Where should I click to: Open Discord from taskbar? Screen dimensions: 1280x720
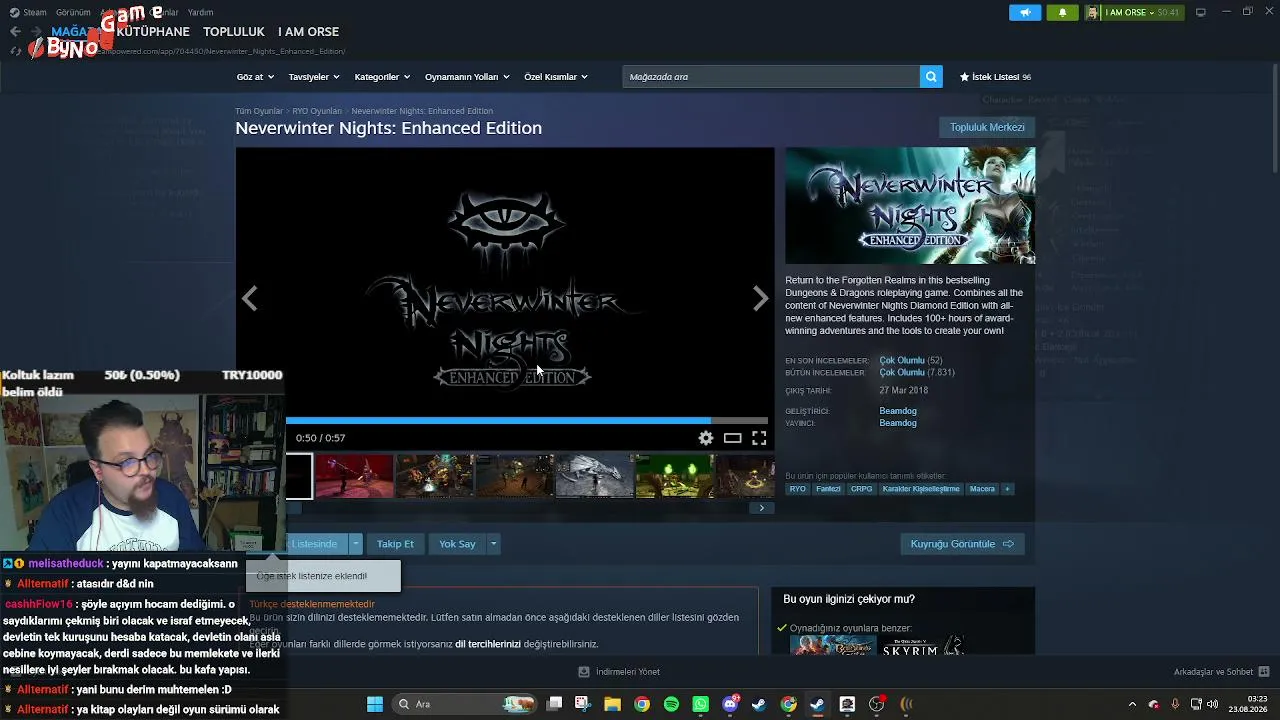(730, 704)
